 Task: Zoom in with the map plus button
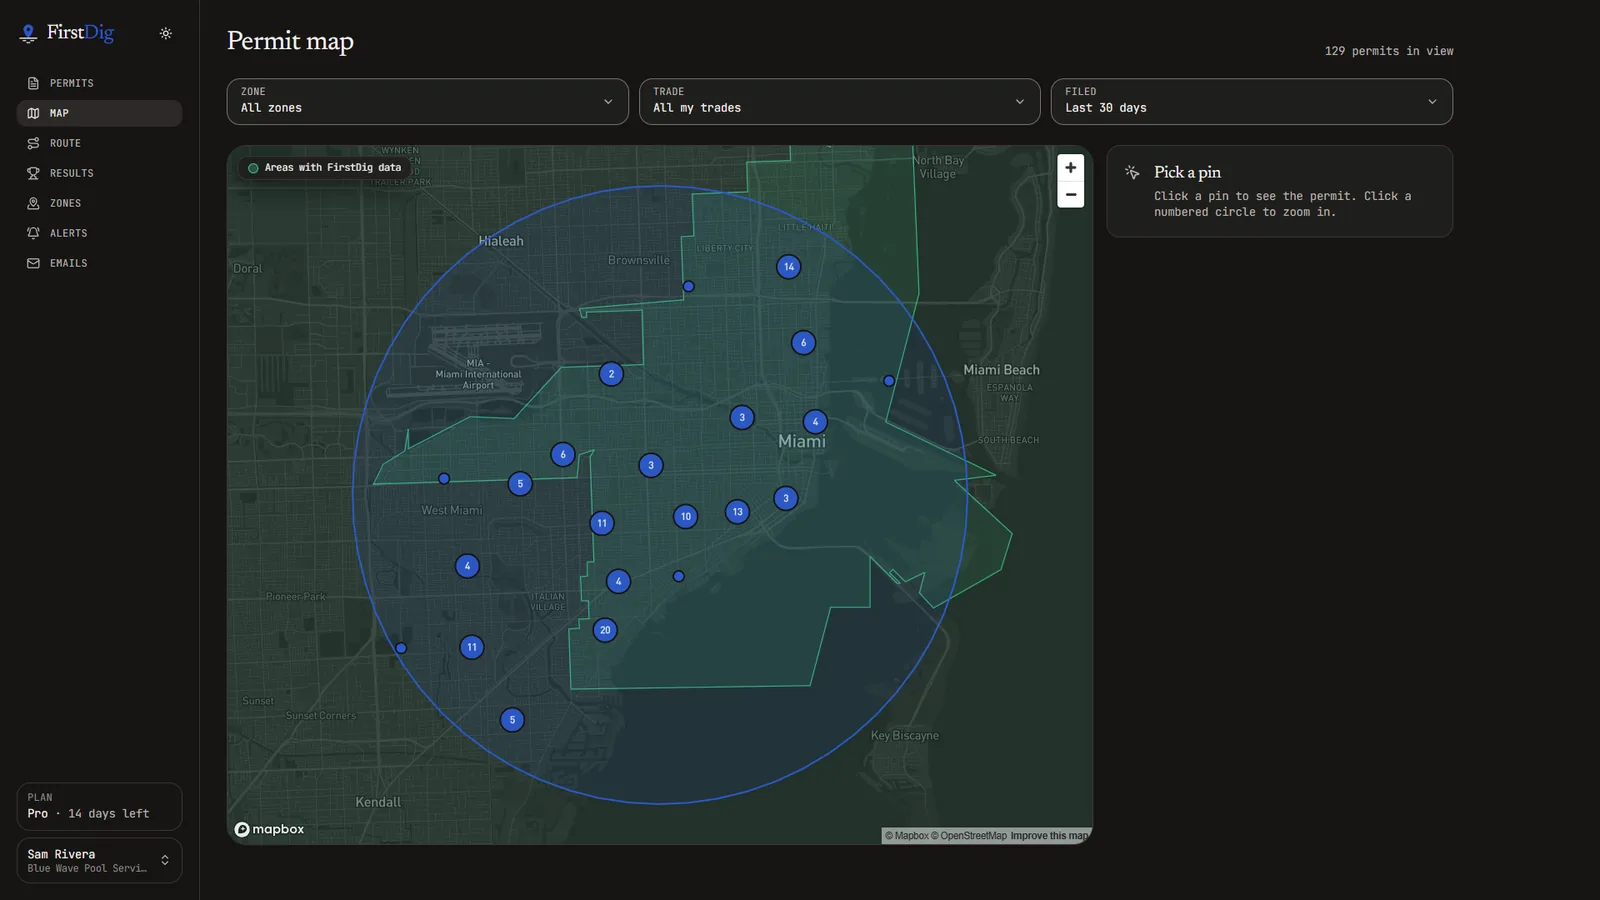click(x=1071, y=168)
